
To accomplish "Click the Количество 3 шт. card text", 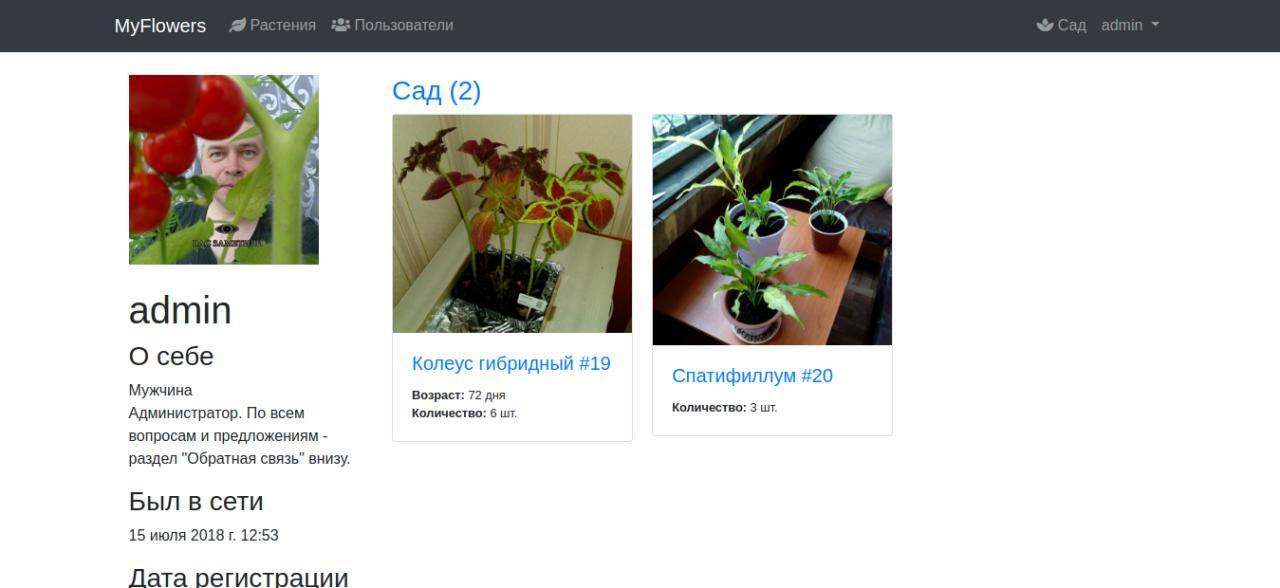I will tap(724, 408).
